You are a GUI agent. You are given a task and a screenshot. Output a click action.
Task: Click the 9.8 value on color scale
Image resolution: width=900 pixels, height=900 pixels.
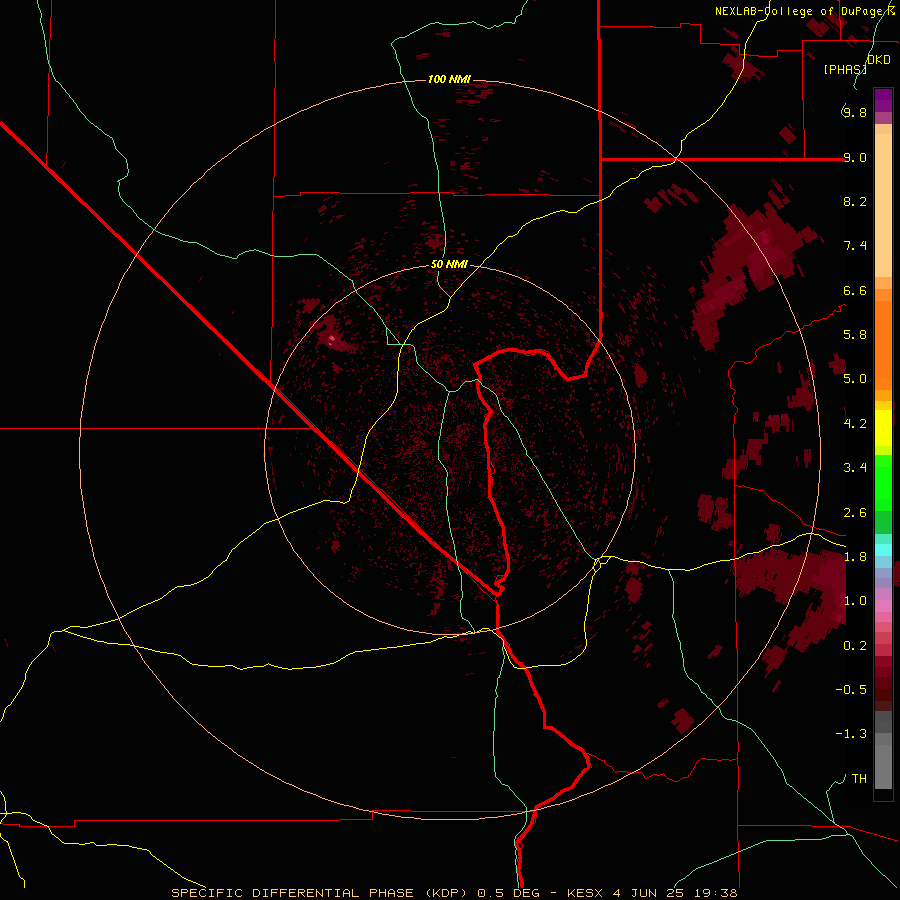click(x=855, y=112)
